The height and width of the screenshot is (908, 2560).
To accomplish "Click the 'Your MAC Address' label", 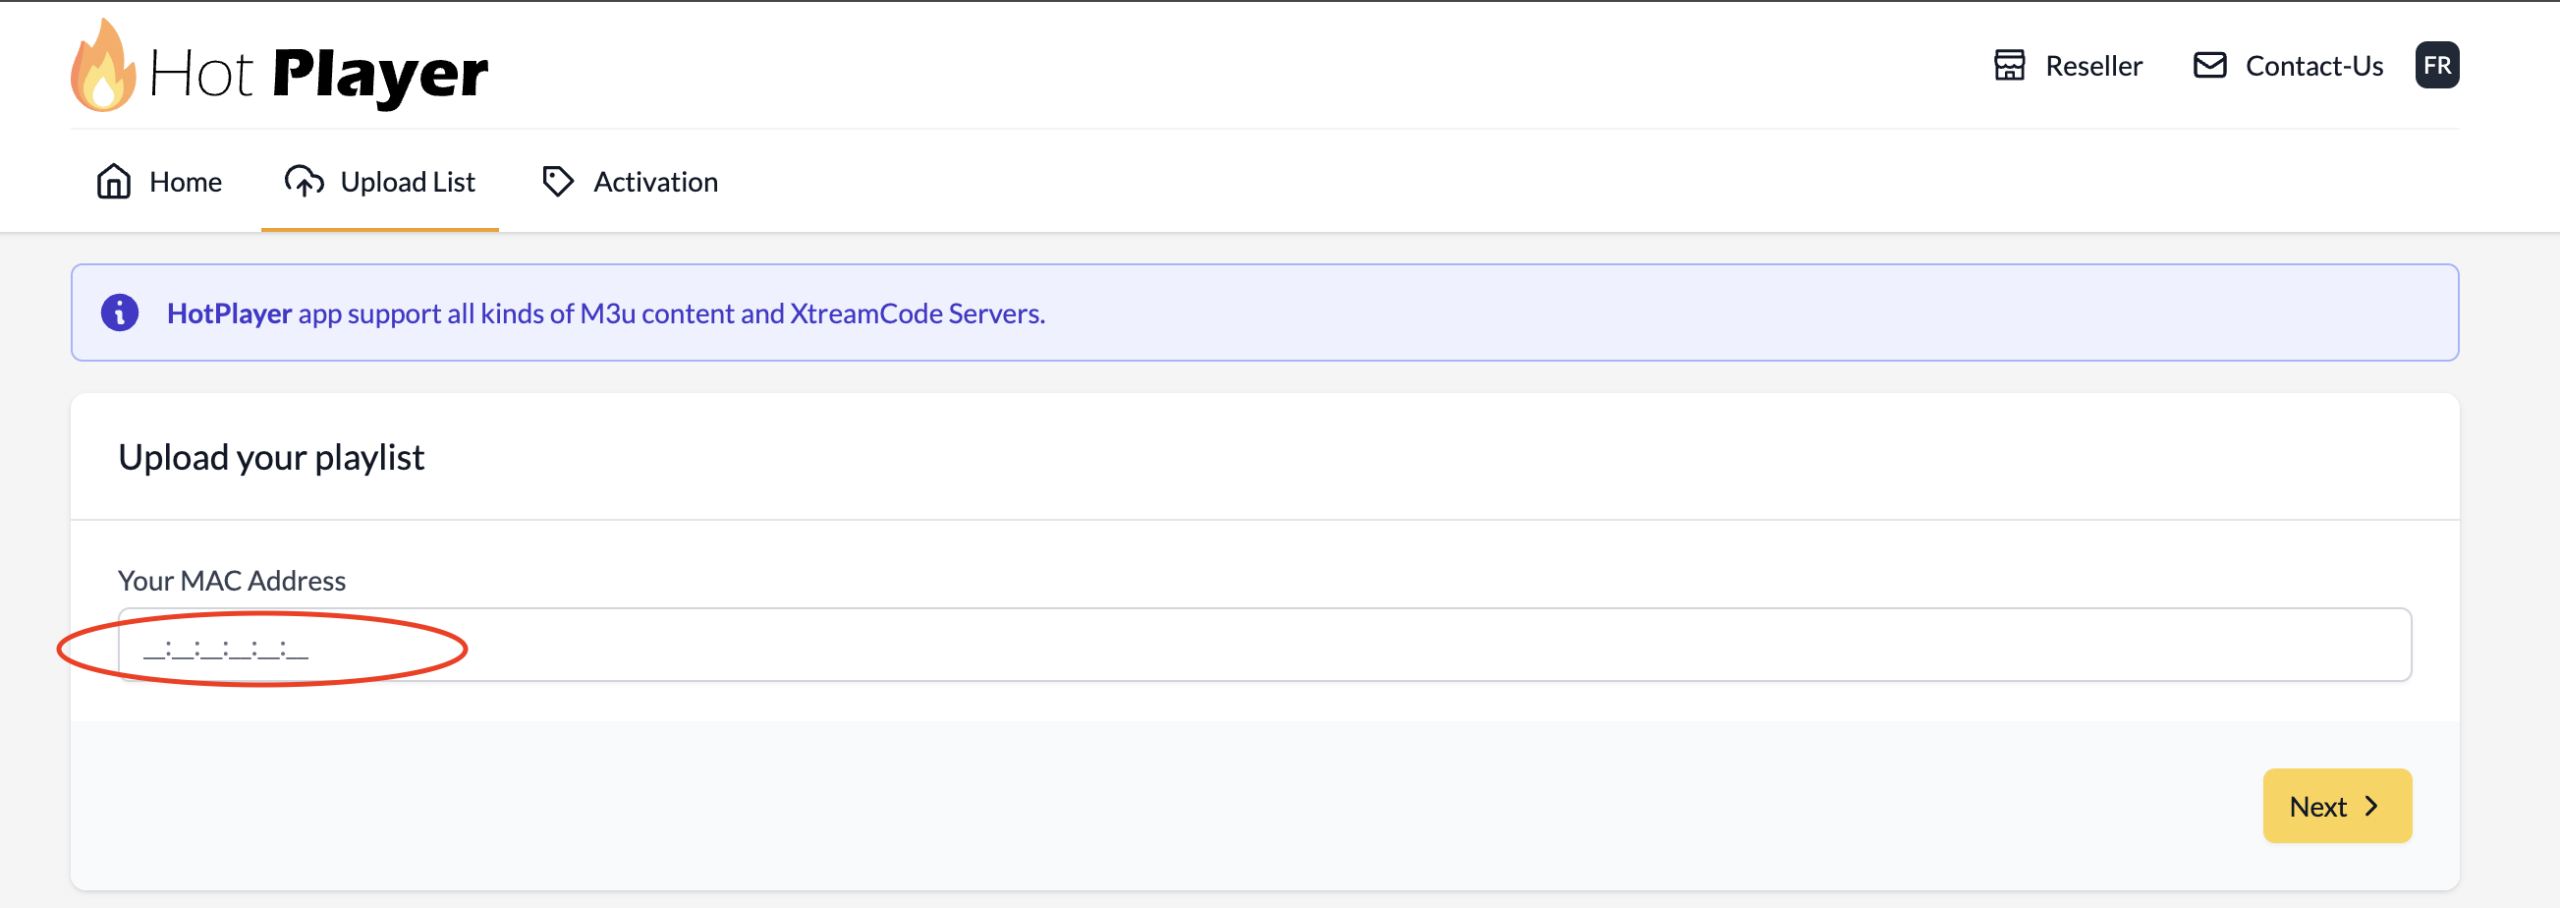I will click(232, 580).
